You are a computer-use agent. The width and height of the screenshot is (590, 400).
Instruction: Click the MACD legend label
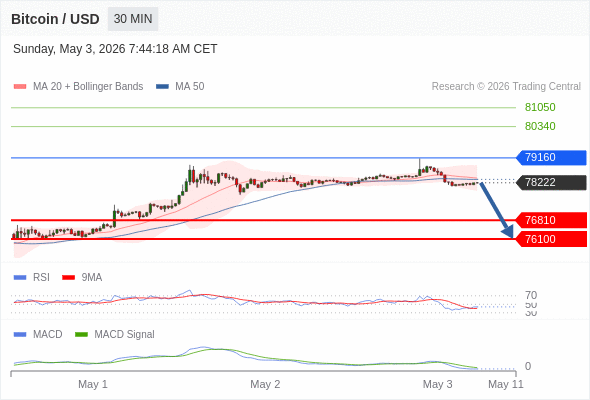48,335
